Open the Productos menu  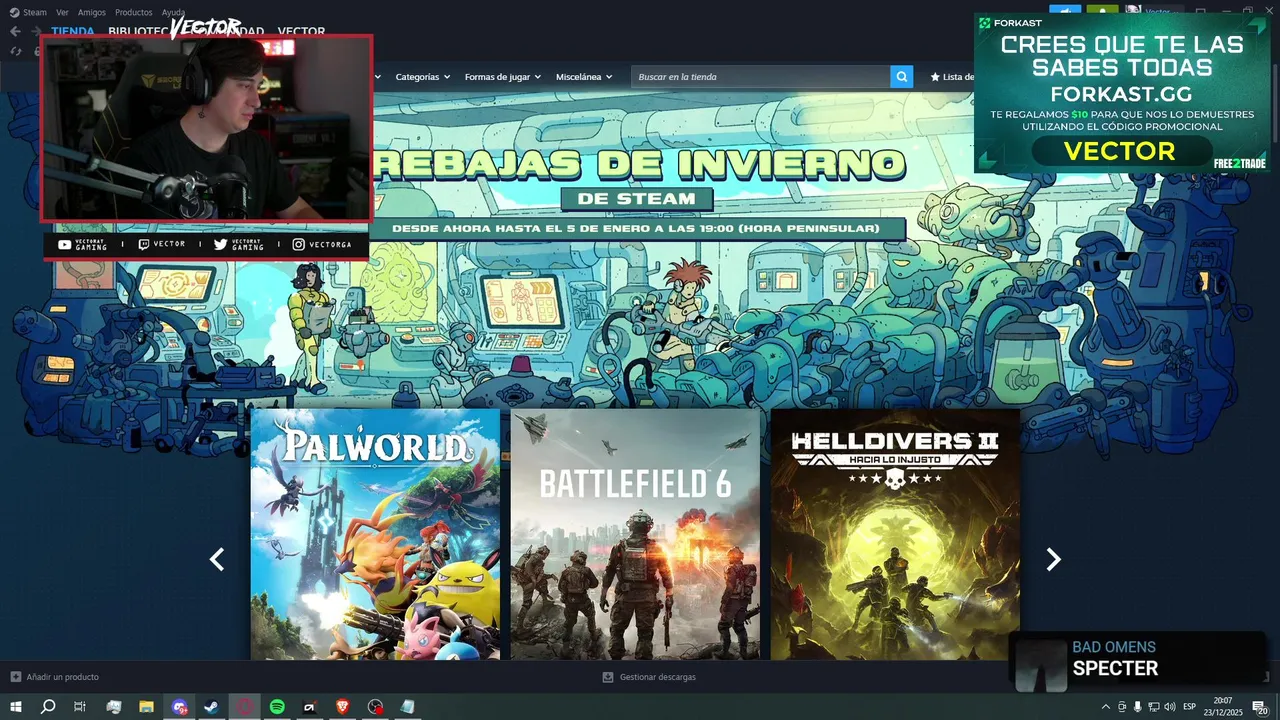pos(134,12)
